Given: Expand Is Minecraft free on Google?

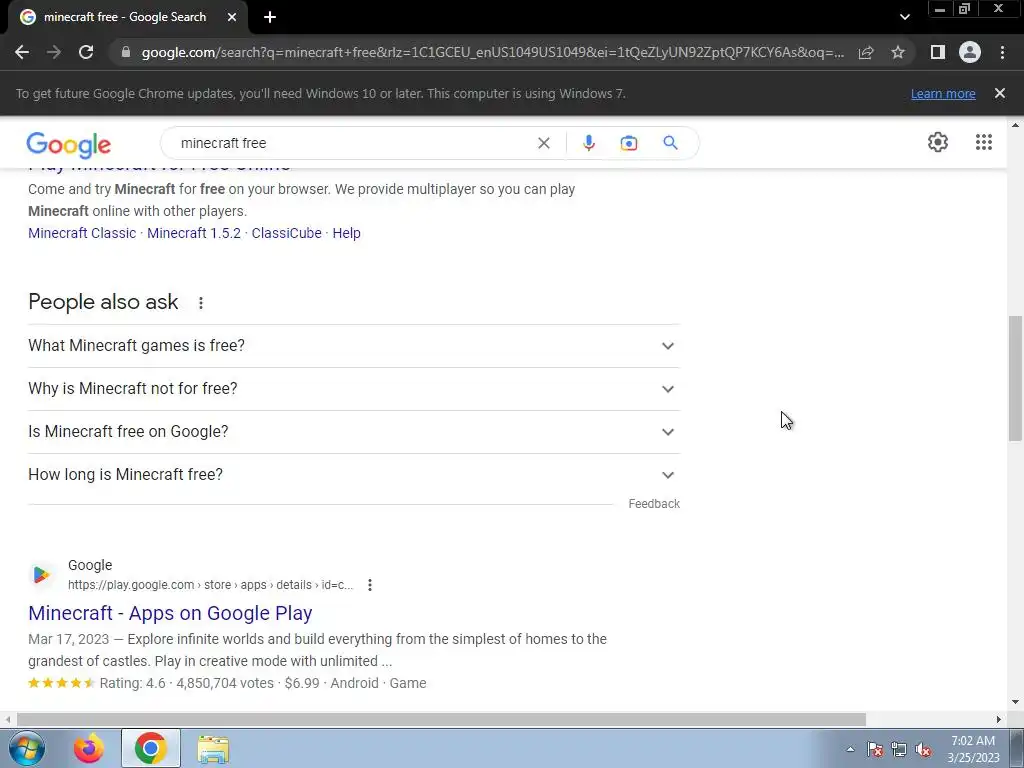Looking at the screenshot, I should click(354, 432).
